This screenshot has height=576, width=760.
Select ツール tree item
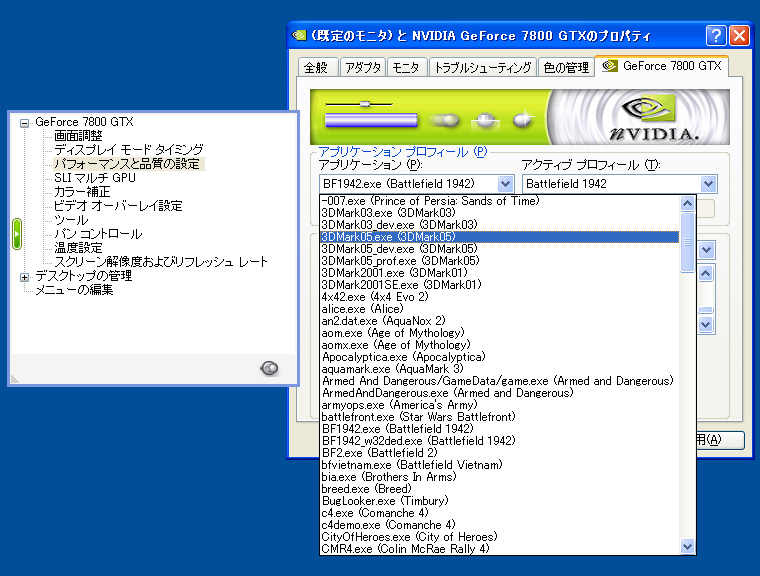(x=71, y=220)
